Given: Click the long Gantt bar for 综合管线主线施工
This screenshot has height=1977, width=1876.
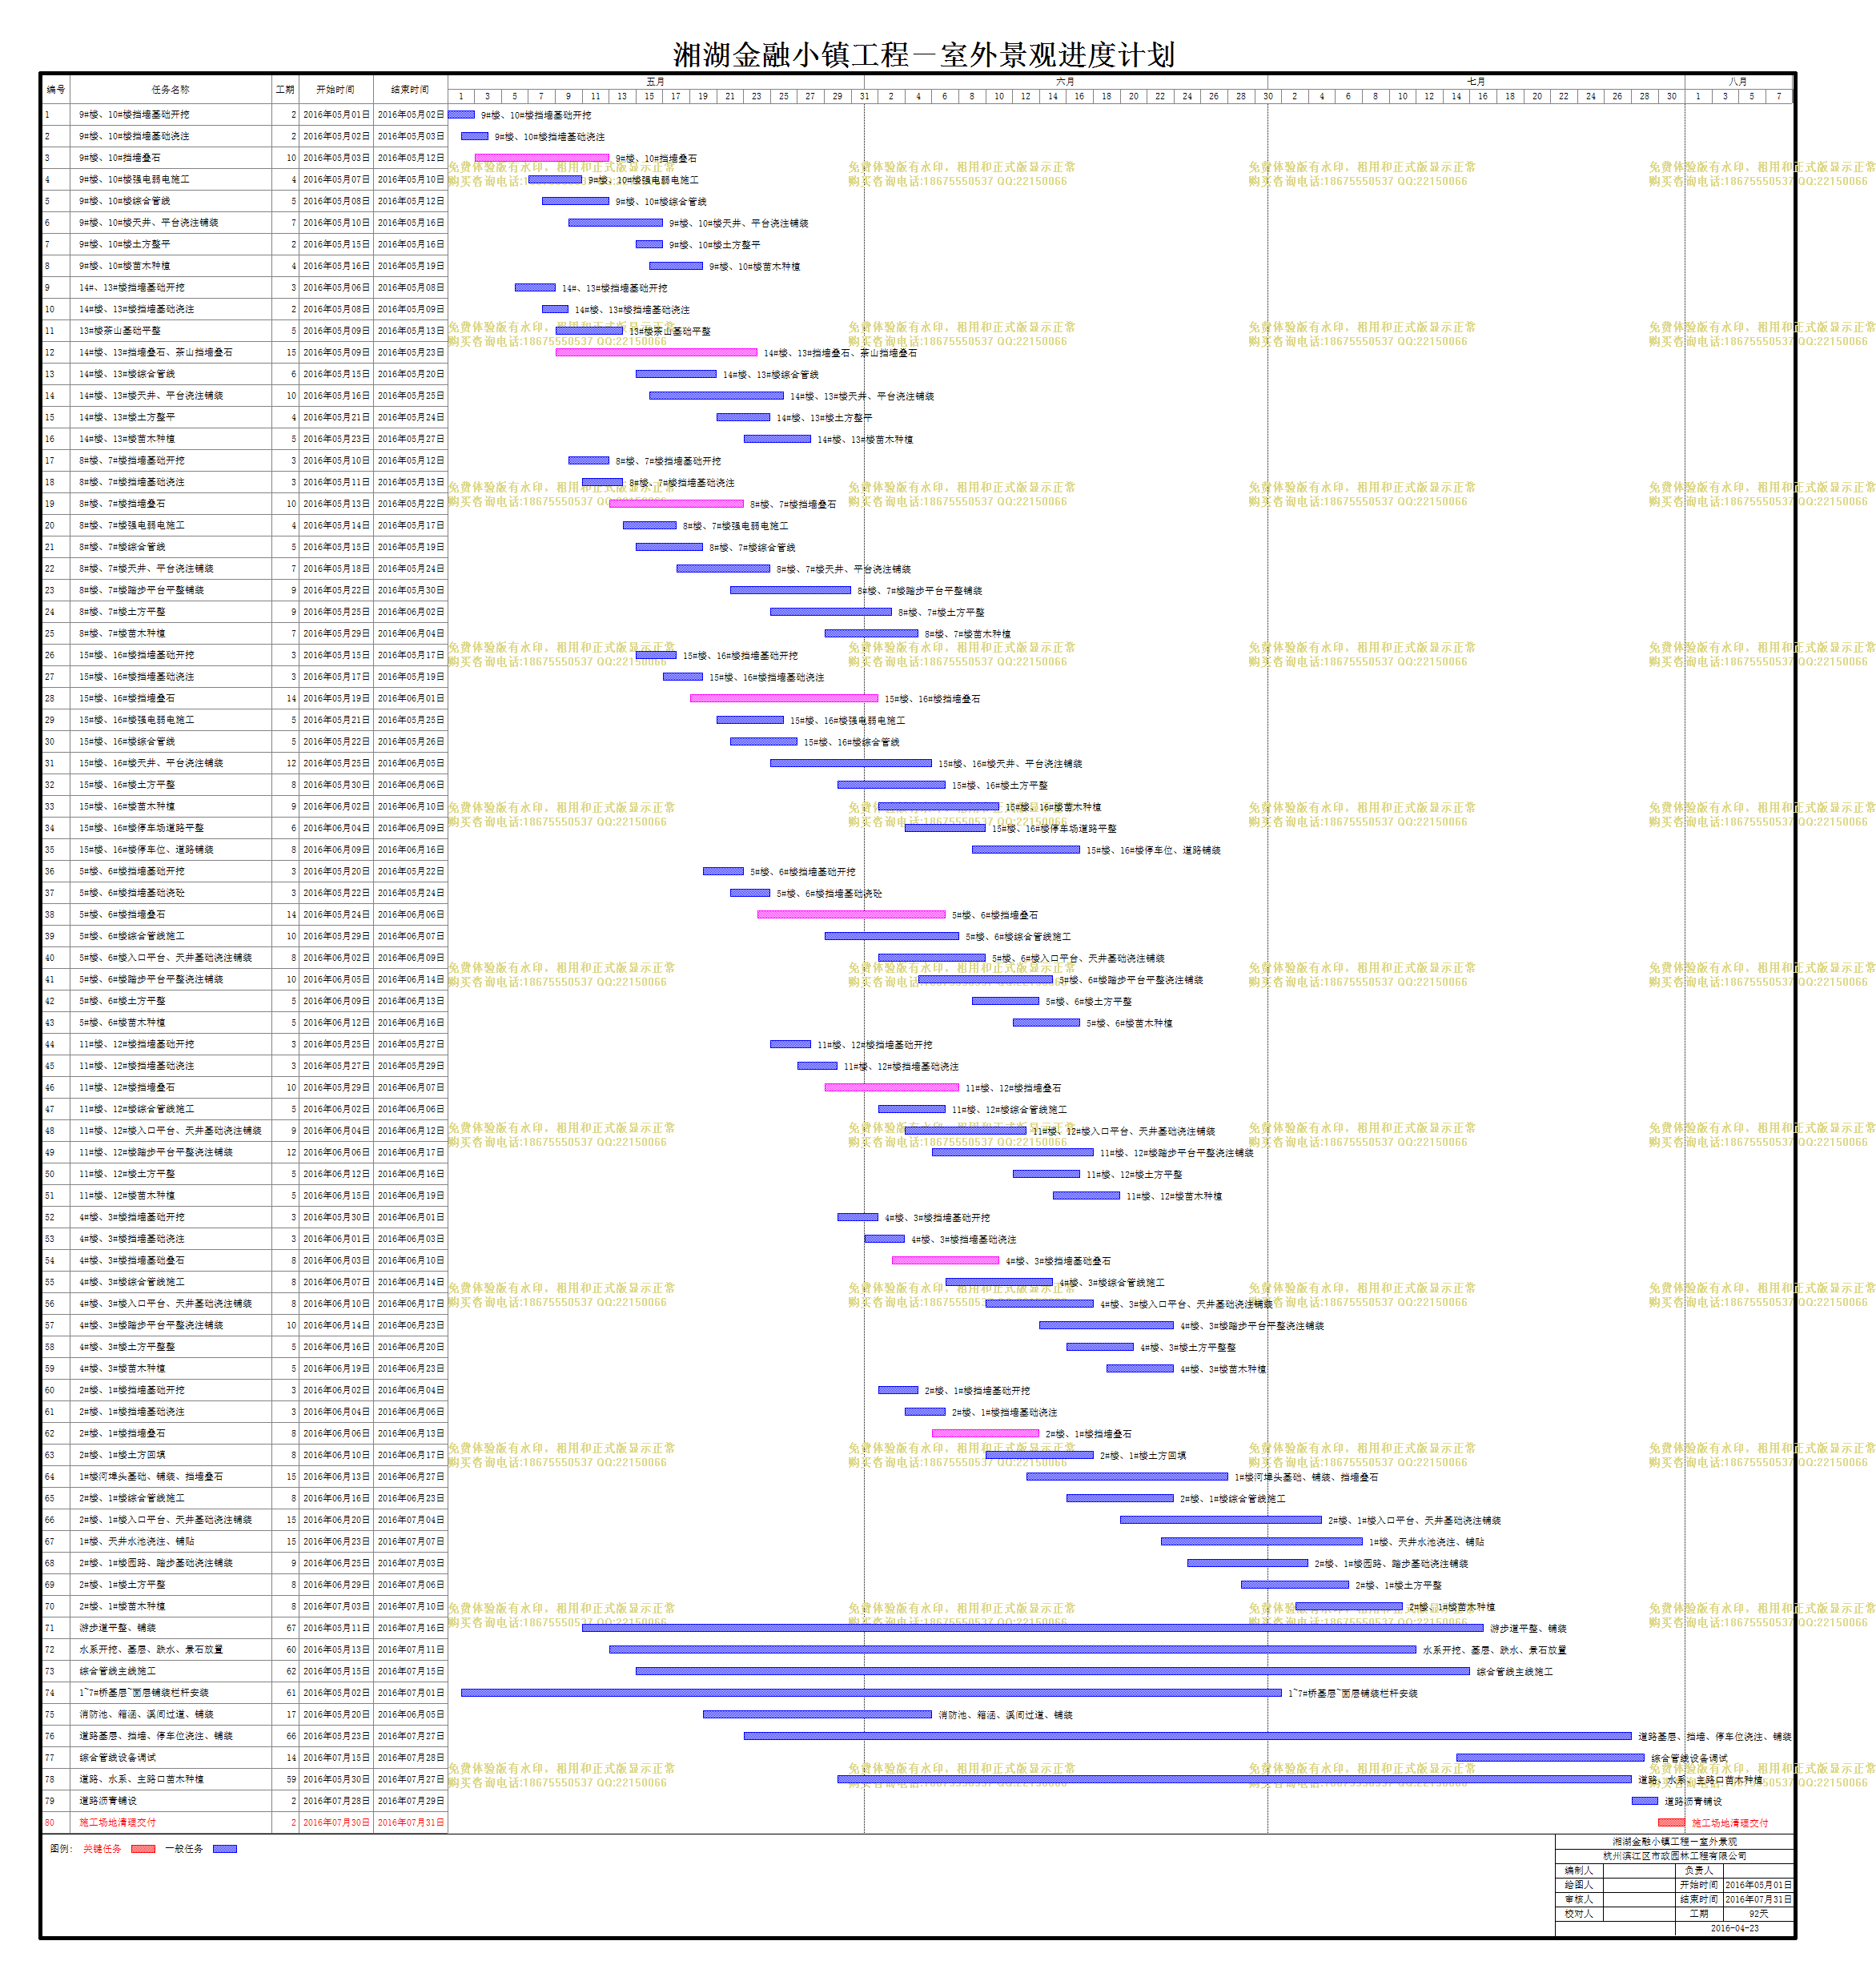Looking at the screenshot, I should pyautogui.click(x=1053, y=1671).
